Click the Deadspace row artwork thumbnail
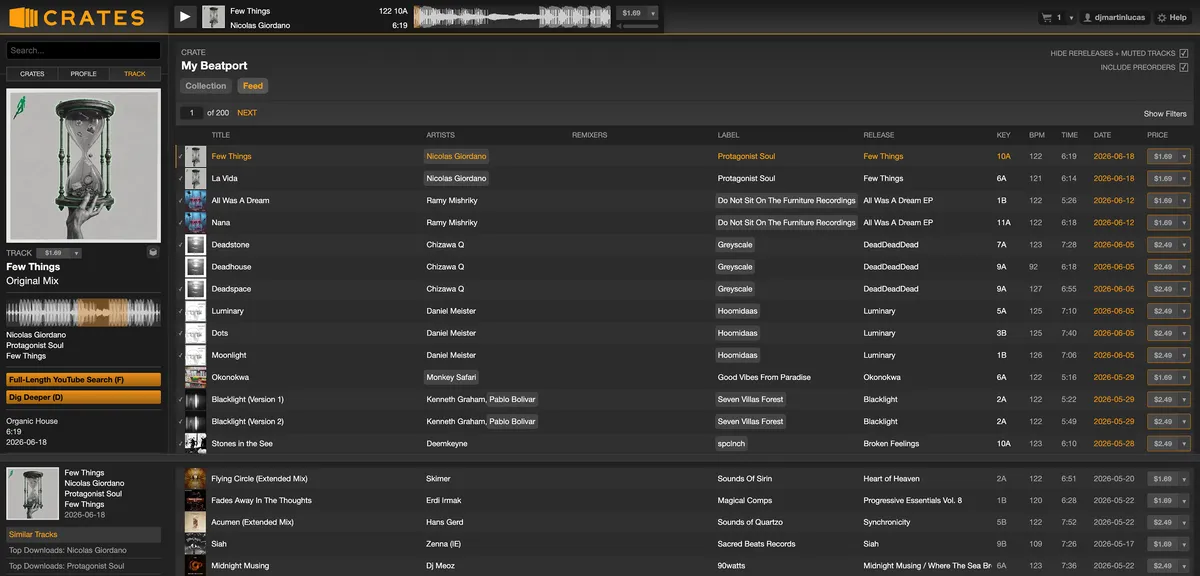Image resolution: width=1200 pixels, height=576 pixels. point(195,289)
